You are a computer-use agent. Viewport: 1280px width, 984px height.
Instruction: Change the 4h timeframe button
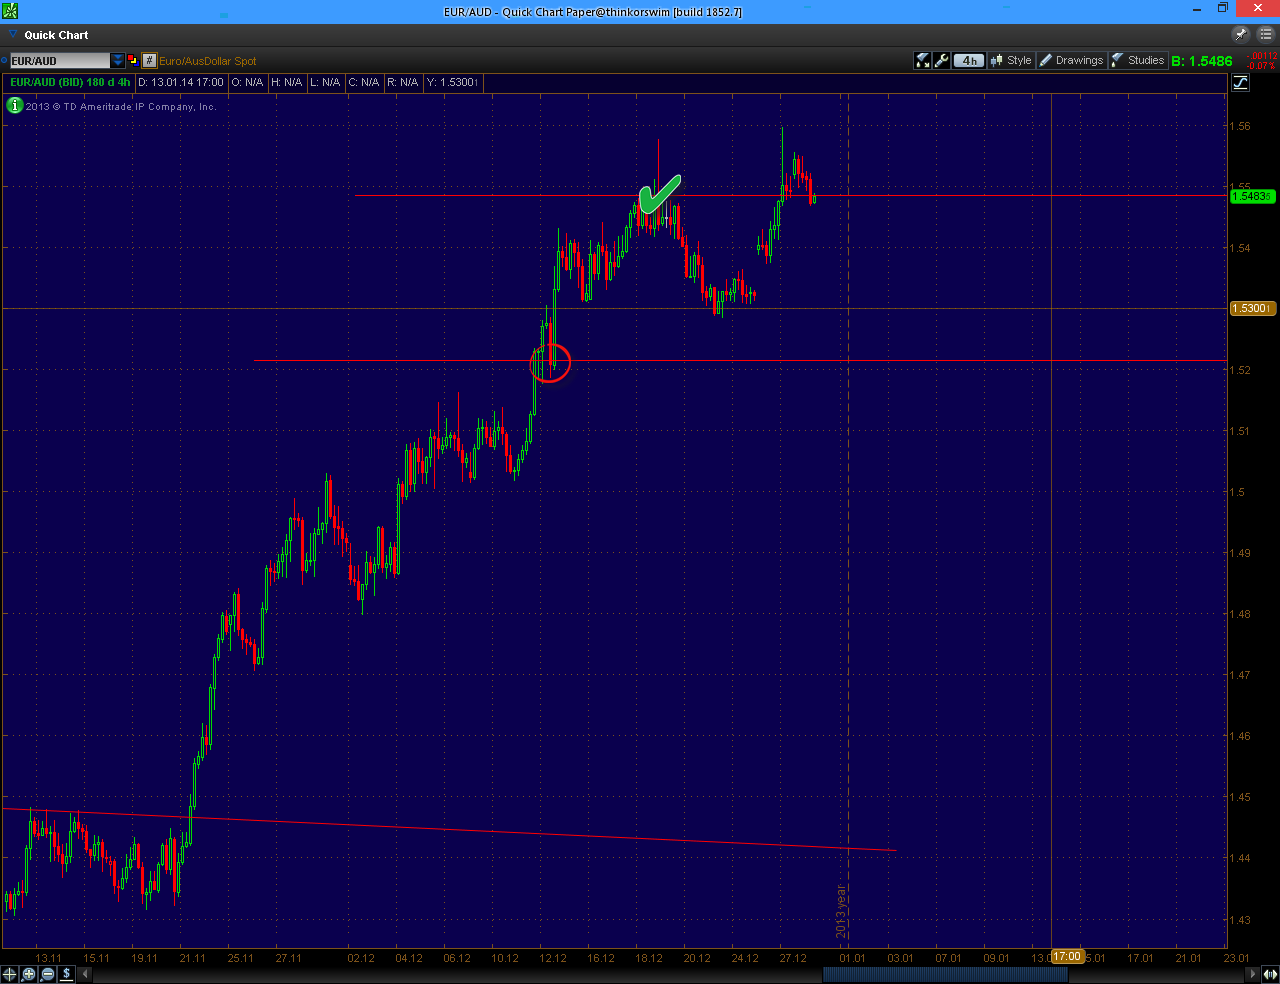968,60
